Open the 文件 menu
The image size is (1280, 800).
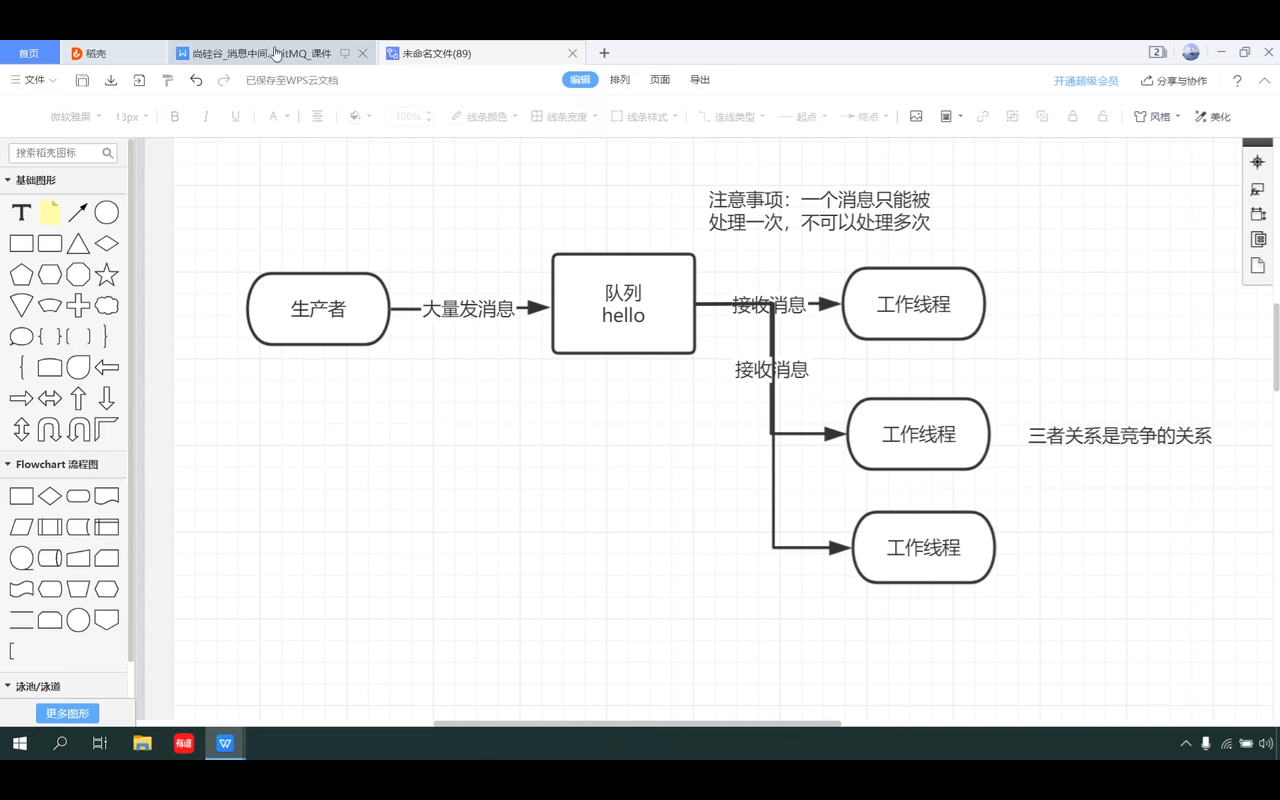pyautogui.click(x=33, y=80)
